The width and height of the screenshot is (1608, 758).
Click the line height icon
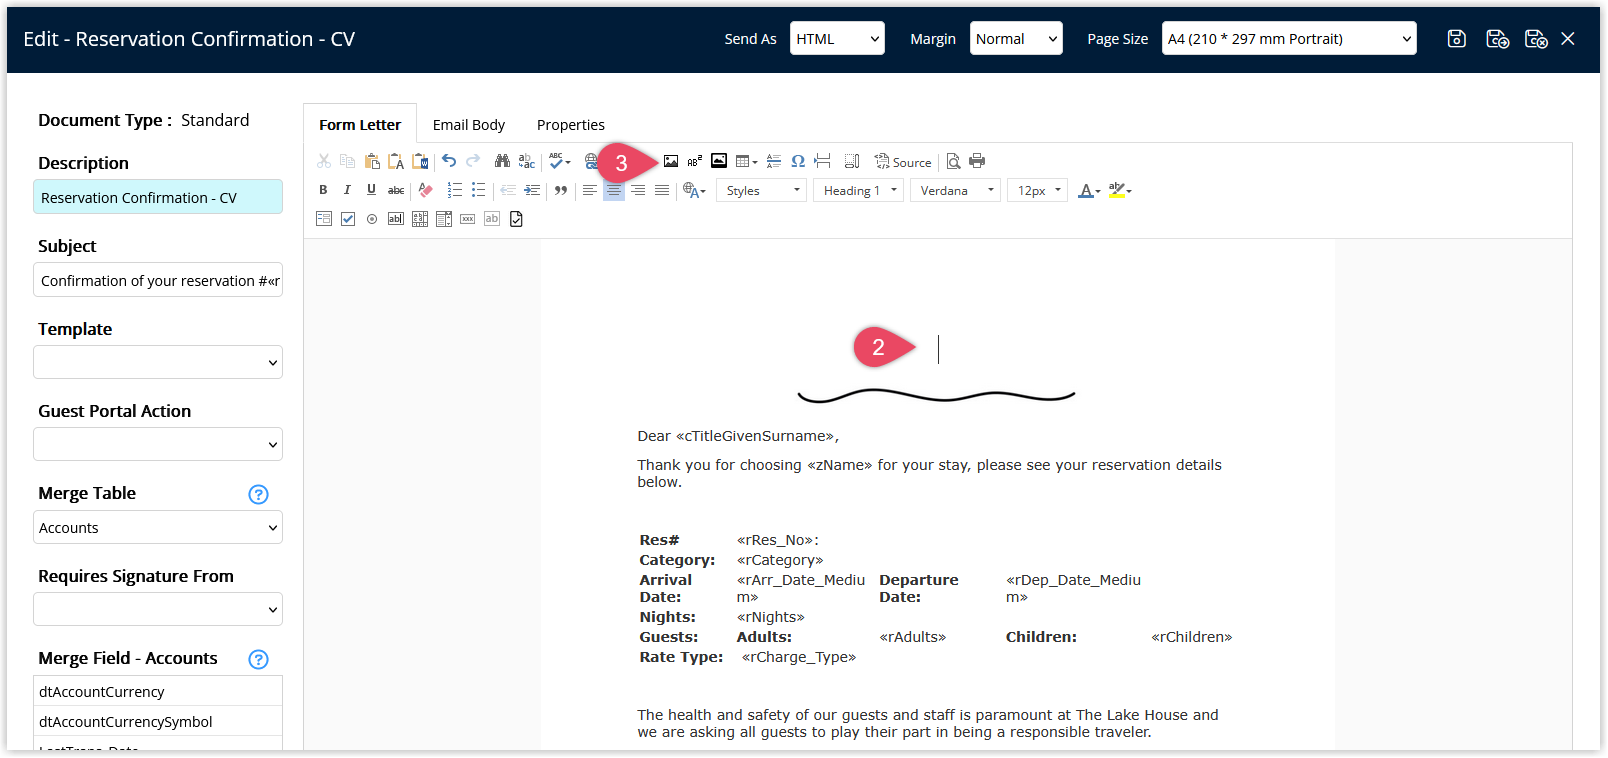[774, 161]
